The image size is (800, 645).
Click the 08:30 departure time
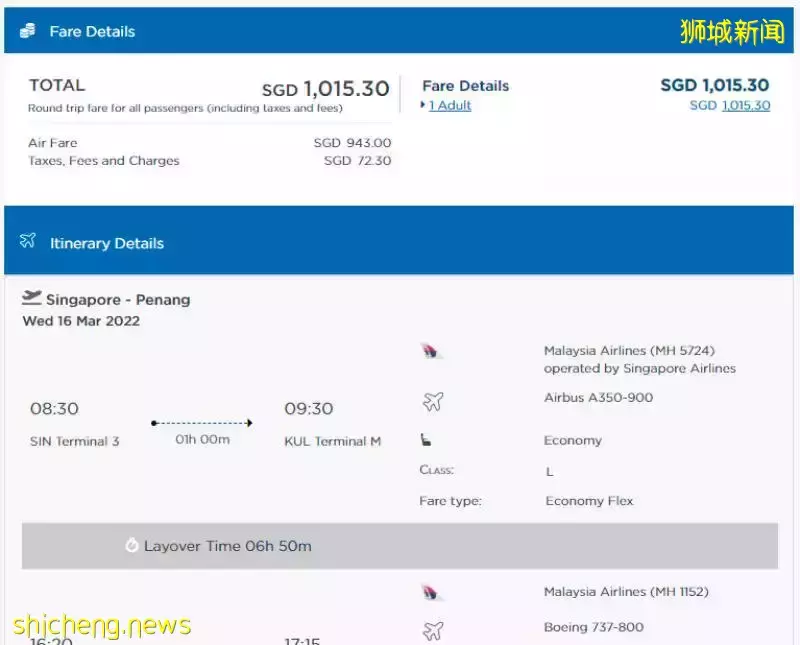coord(54,409)
